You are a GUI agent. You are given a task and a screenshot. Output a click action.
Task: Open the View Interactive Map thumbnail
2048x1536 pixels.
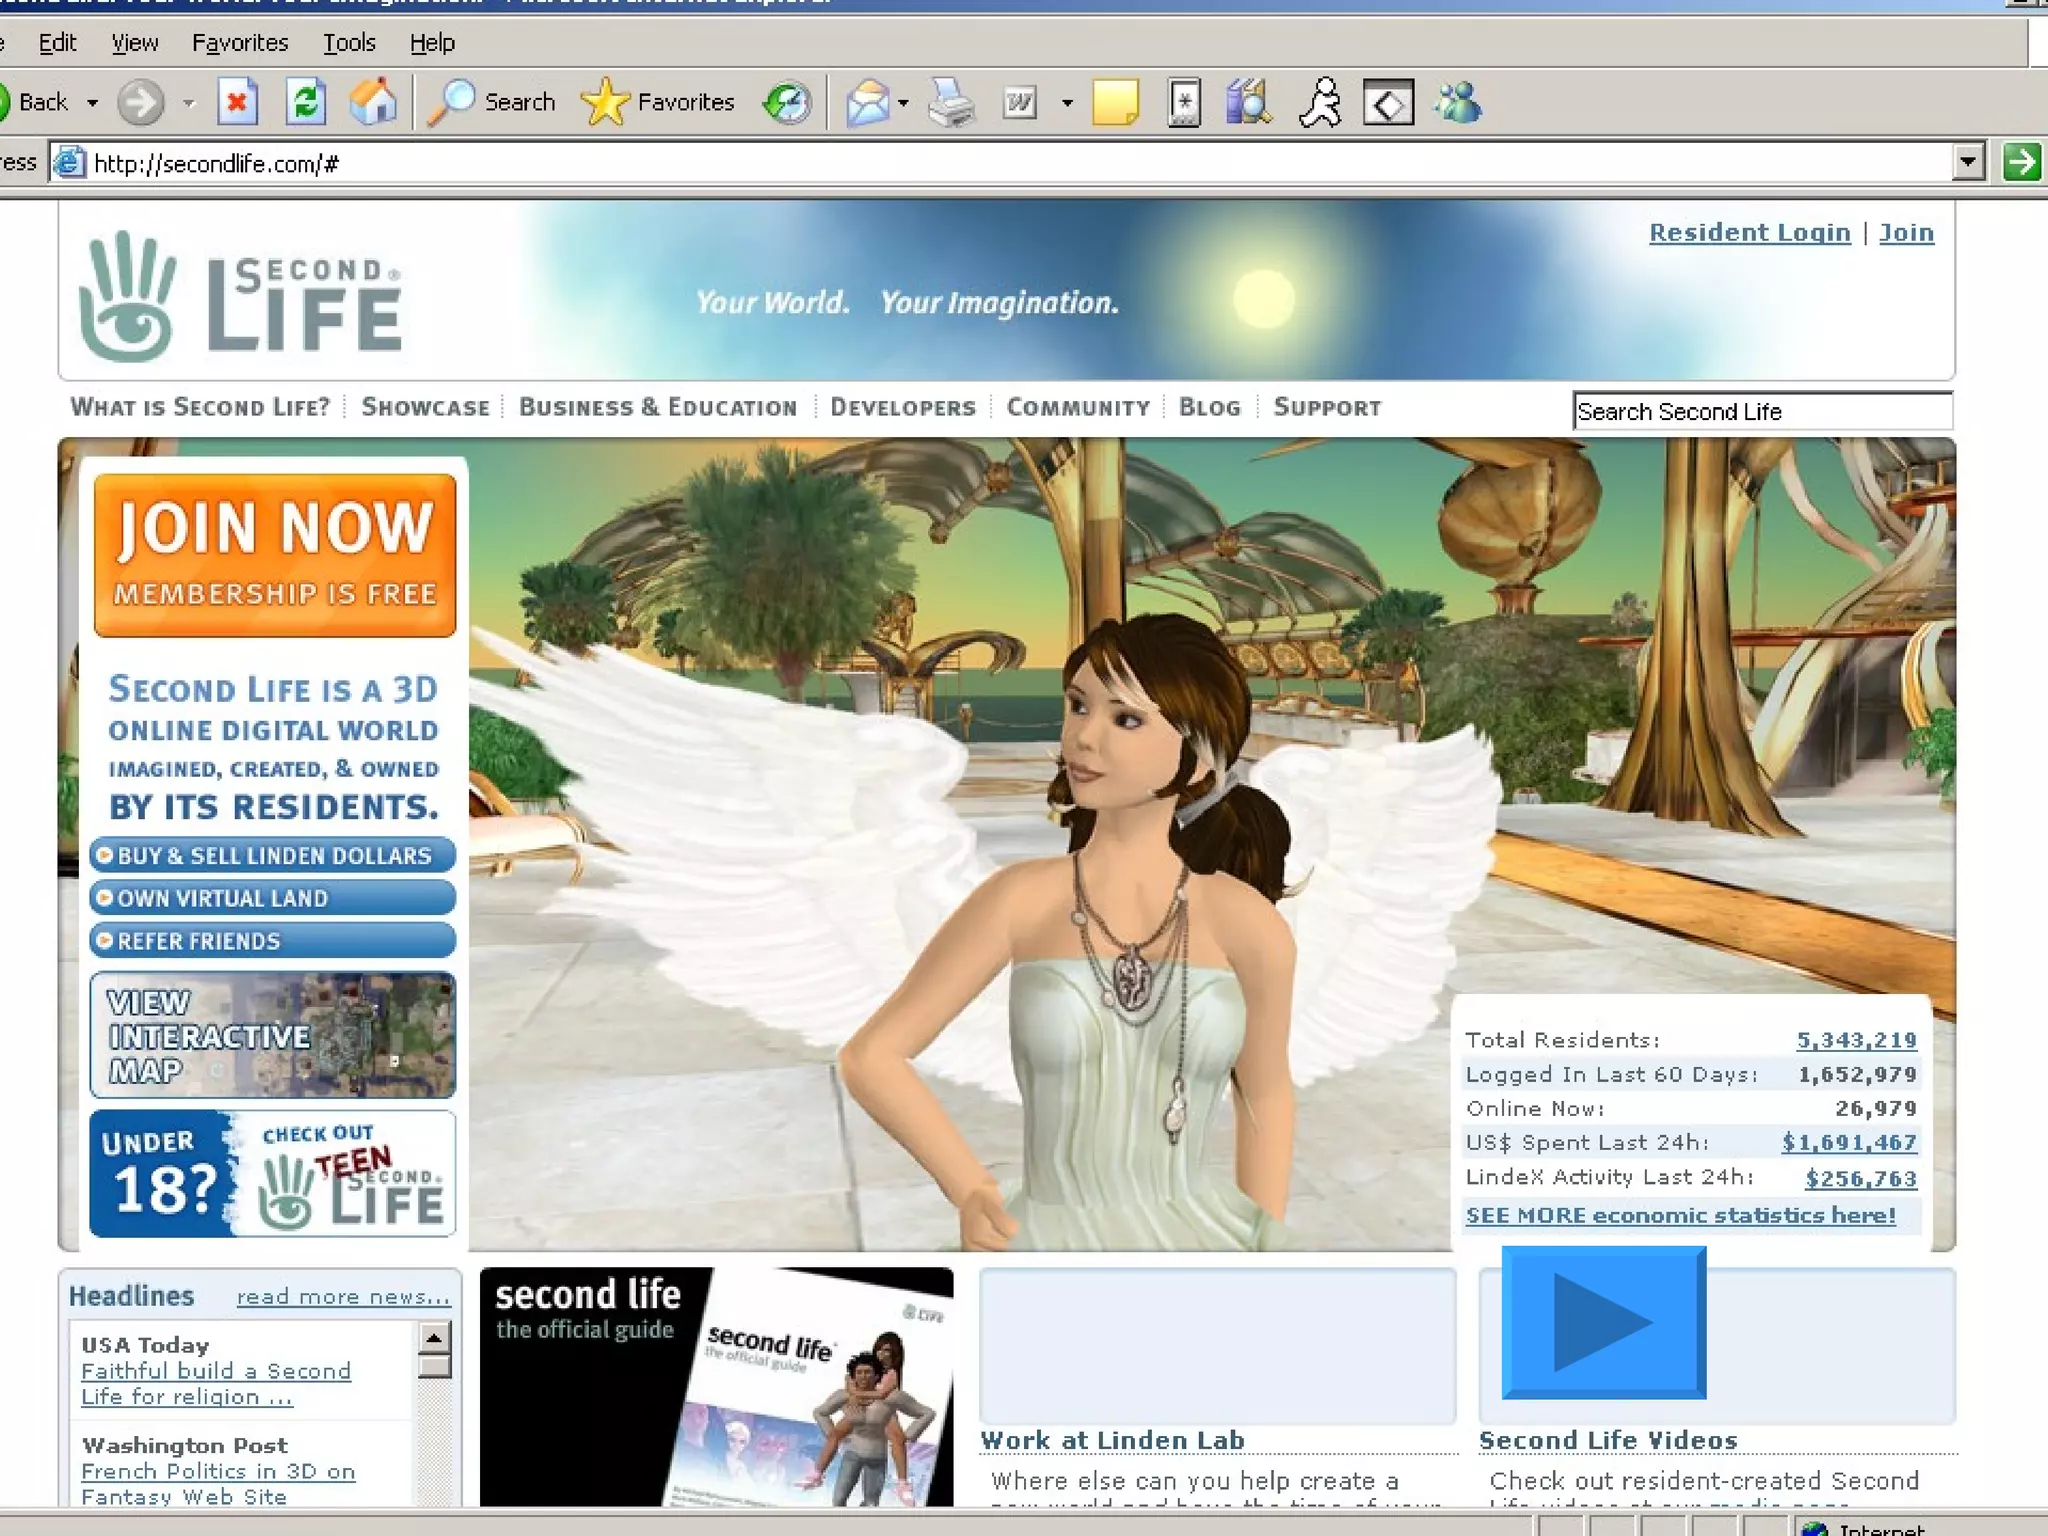272,1035
